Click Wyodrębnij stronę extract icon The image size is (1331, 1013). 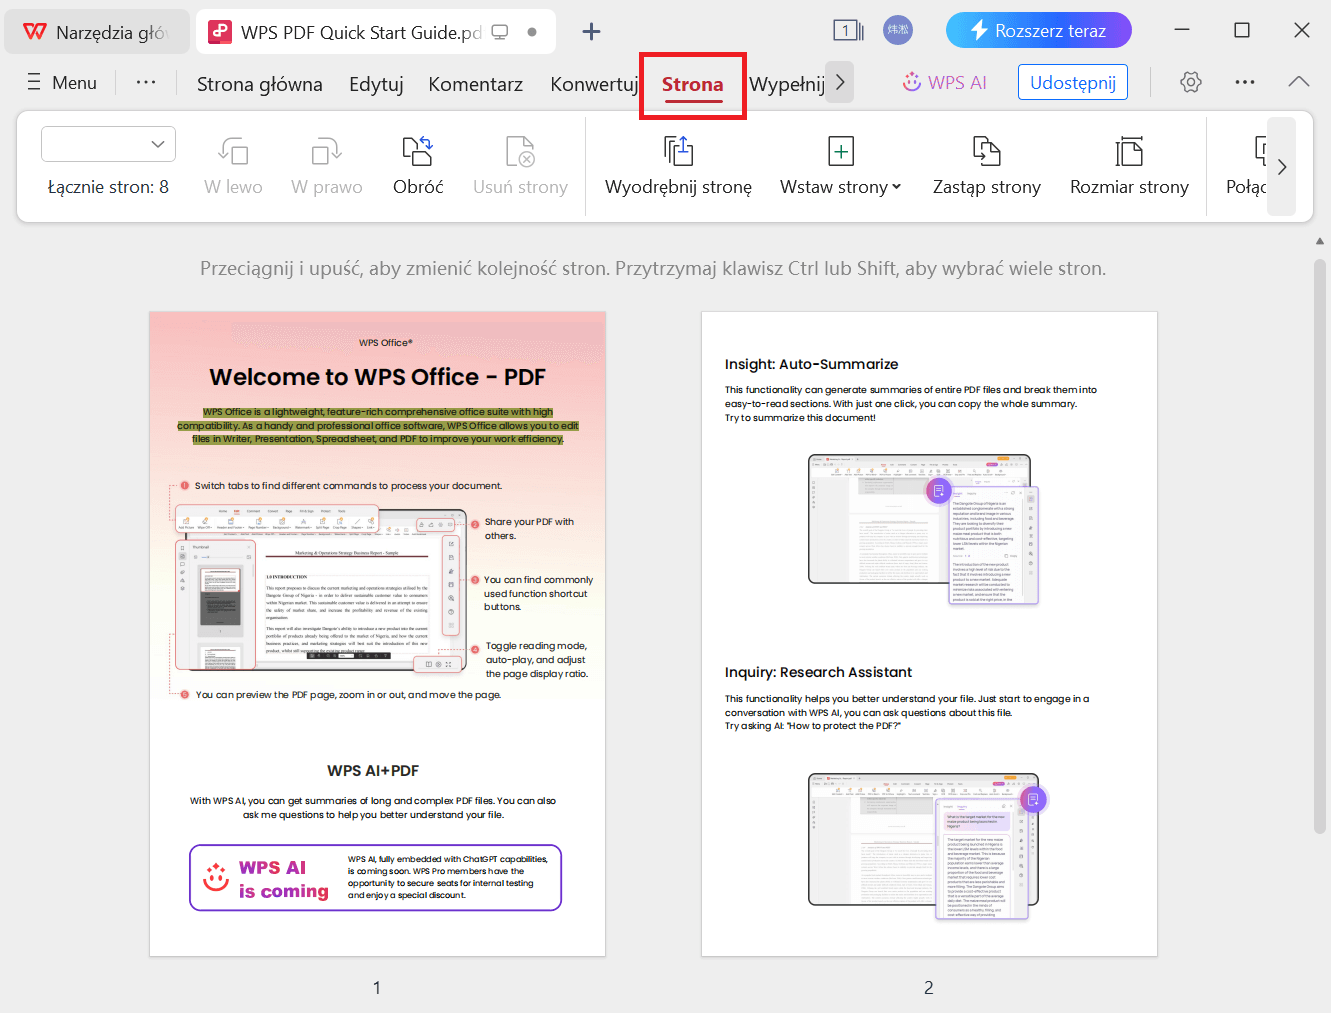point(678,152)
